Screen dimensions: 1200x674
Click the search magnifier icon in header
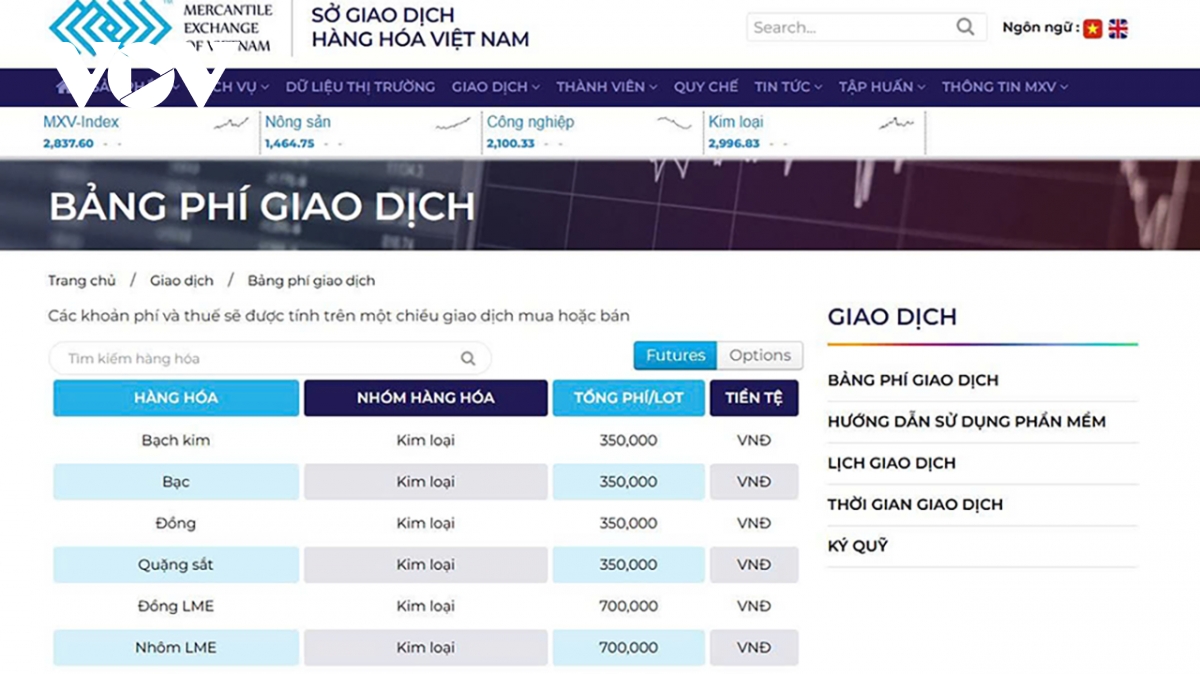[965, 28]
